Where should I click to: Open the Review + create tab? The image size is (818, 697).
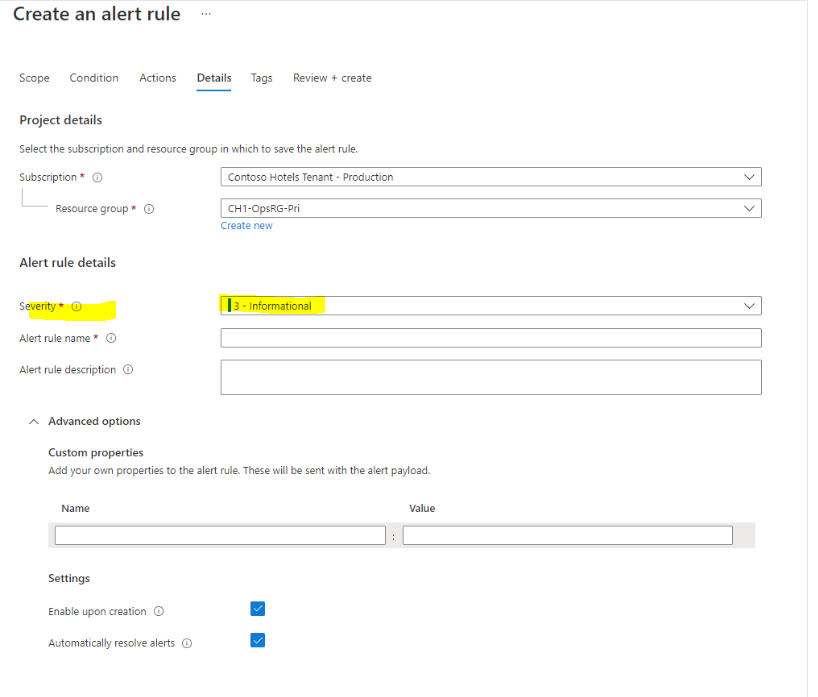coord(332,78)
